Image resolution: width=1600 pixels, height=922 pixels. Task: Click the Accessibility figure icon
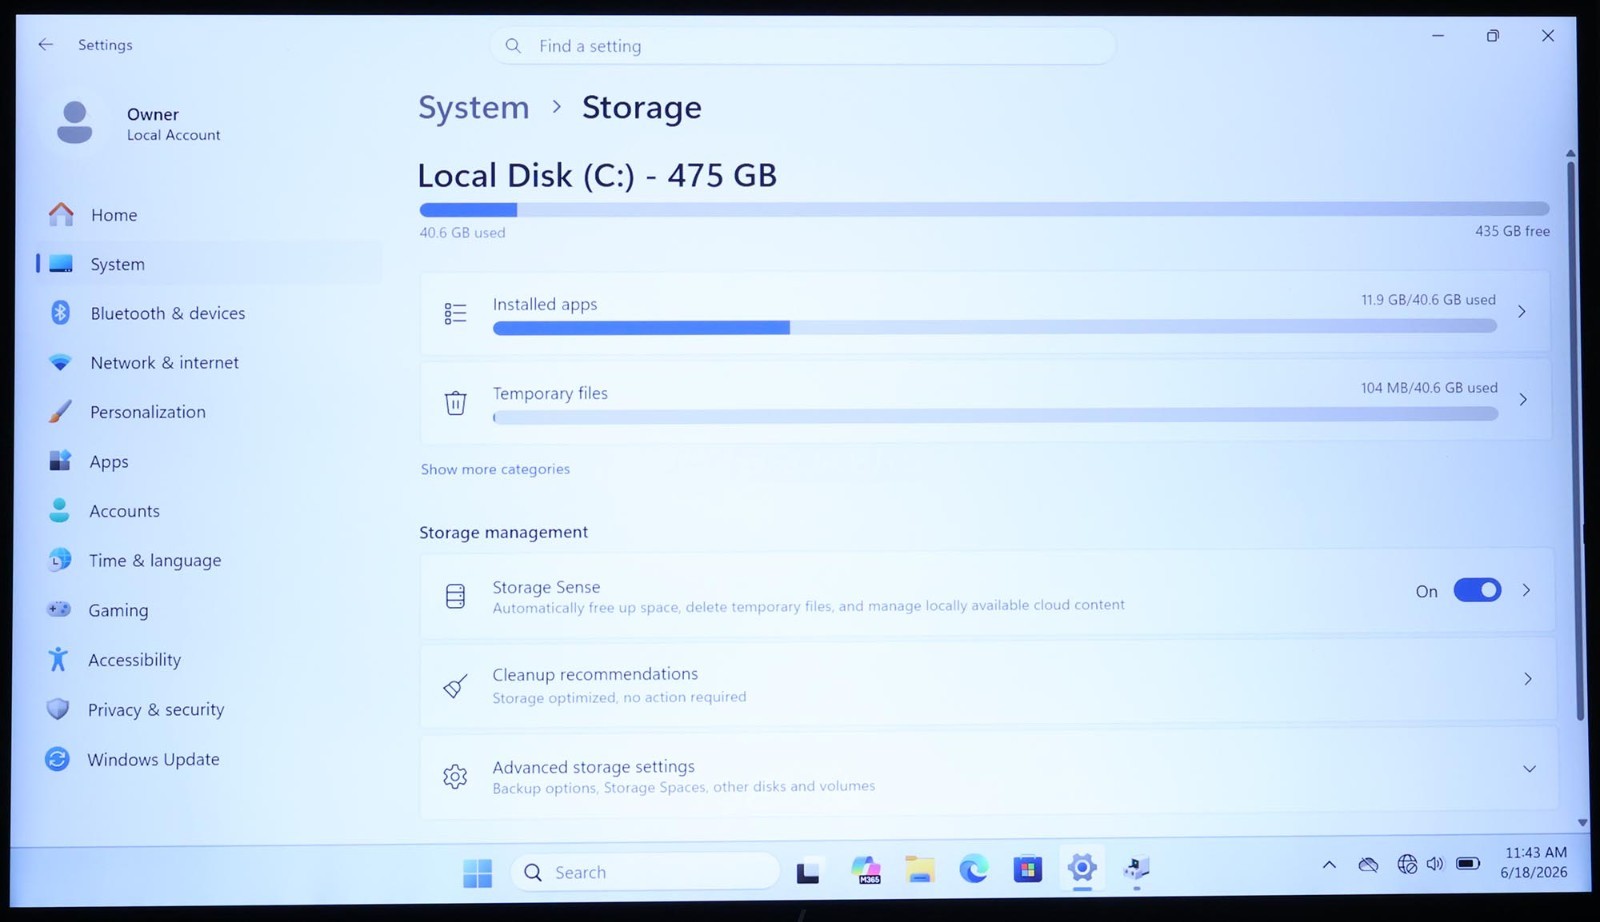point(58,659)
